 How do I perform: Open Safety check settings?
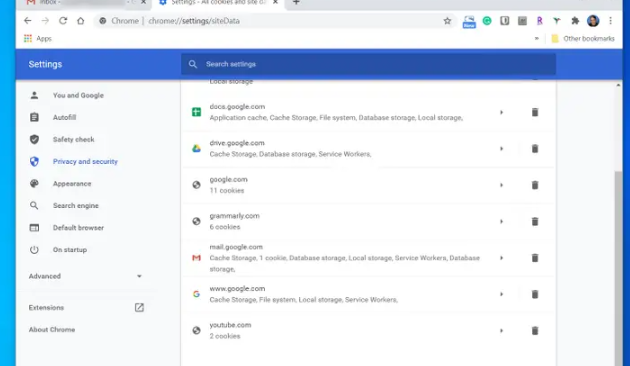tap(74, 139)
